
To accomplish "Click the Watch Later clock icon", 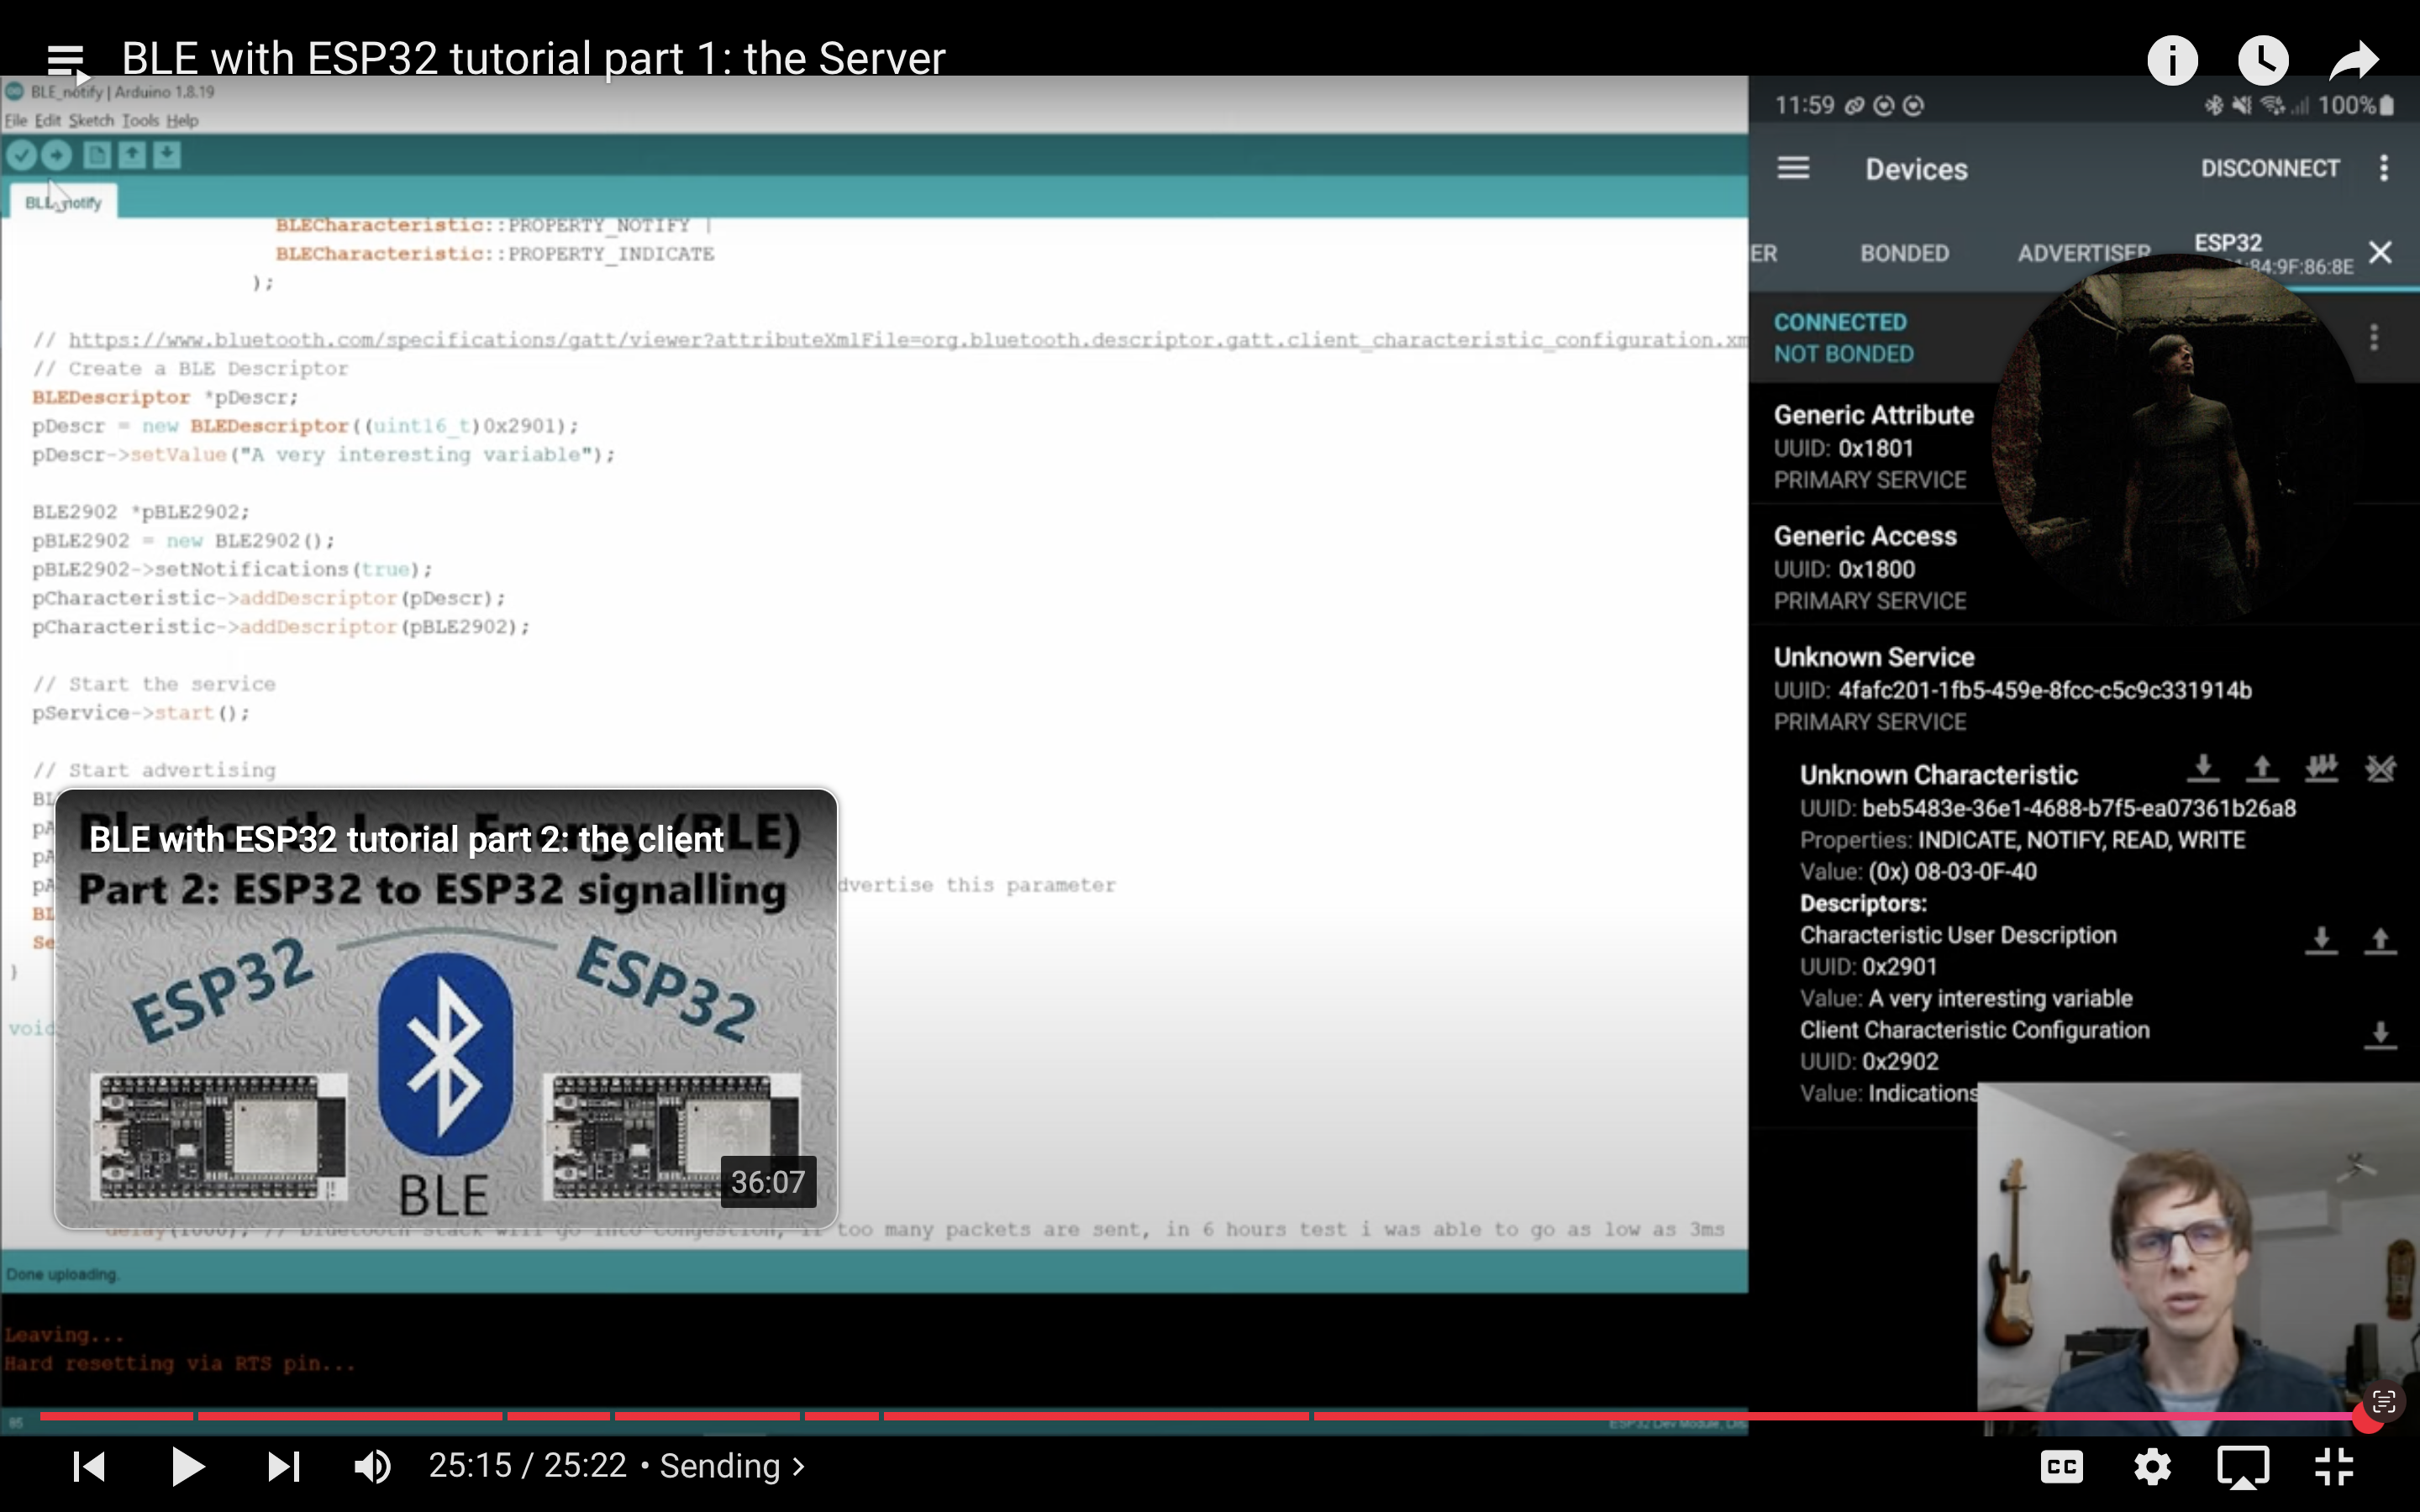I will click(x=2263, y=60).
